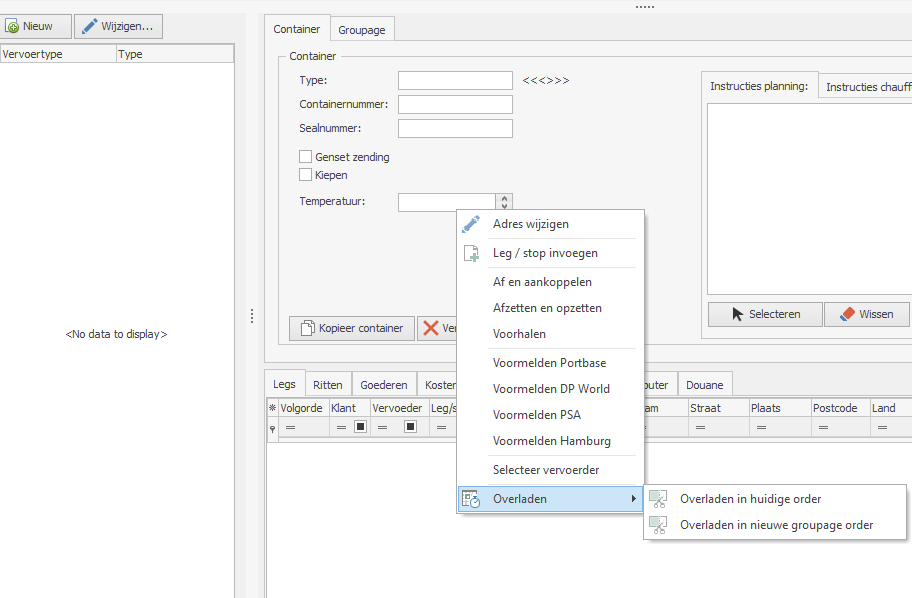Increase Temperatuur with the up spinner
Image resolution: width=912 pixels, height=598 pixels.
(x=504, y=198)
